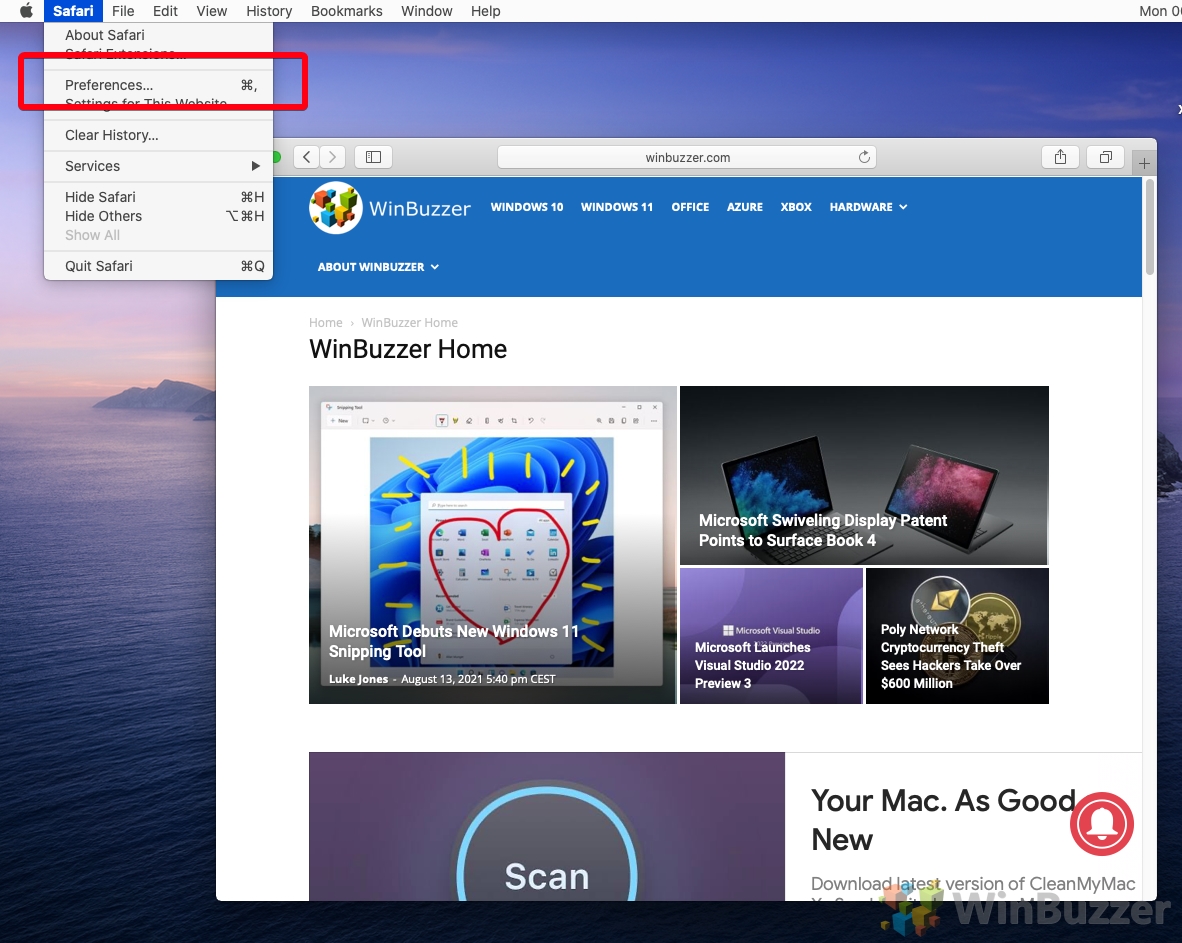This screenshot has width=1182, height=943.
Task: Go forward with Safari's forward arrow
Action: click(332, 157)
